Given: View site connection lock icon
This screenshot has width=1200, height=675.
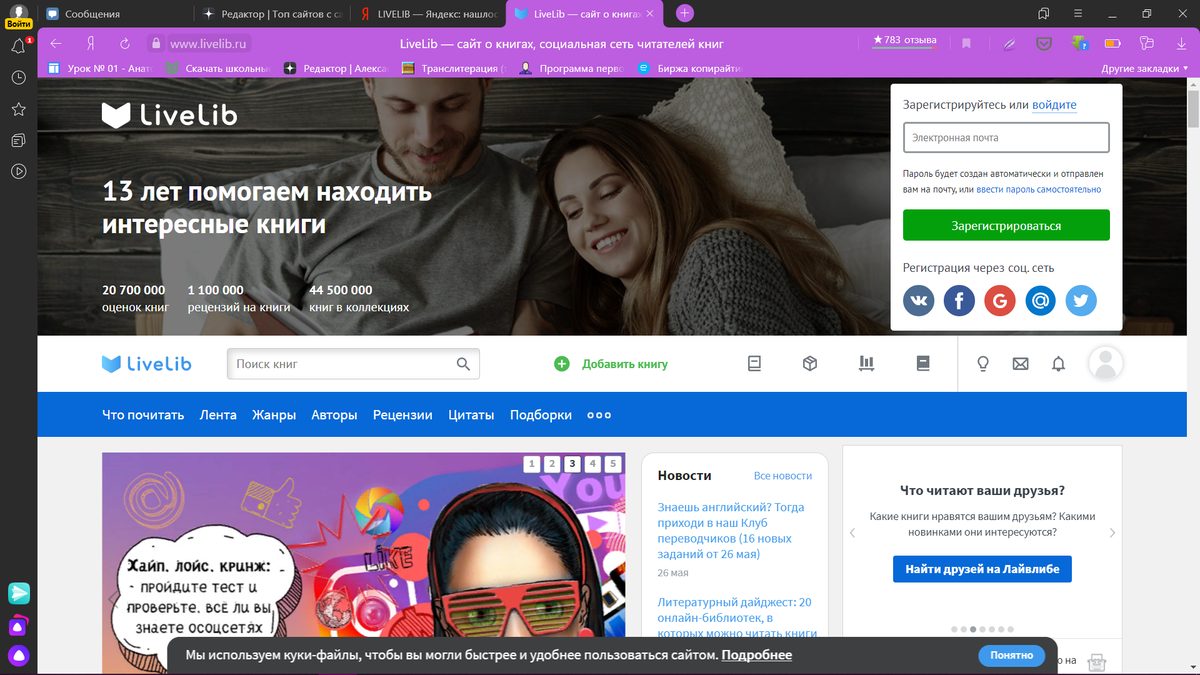Looking at the screenshot, I should click(155, 44).
